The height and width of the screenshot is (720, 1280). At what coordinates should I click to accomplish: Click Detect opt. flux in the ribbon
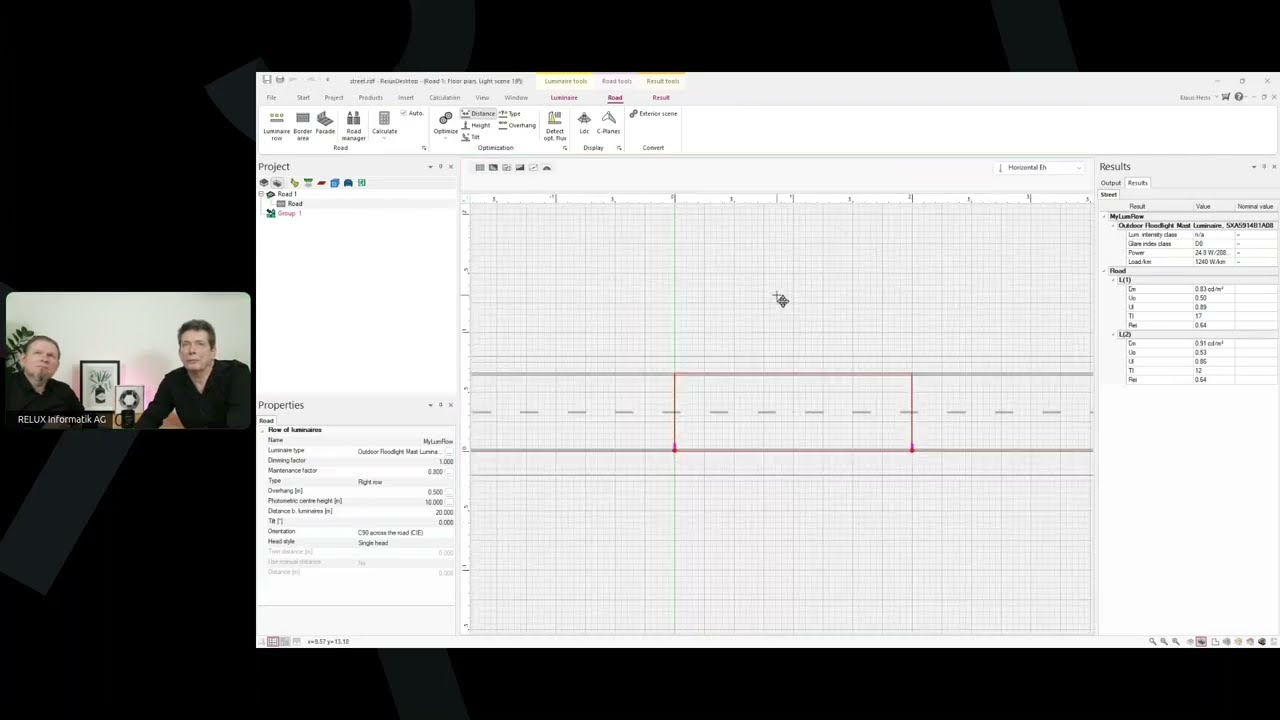point(555,125)
